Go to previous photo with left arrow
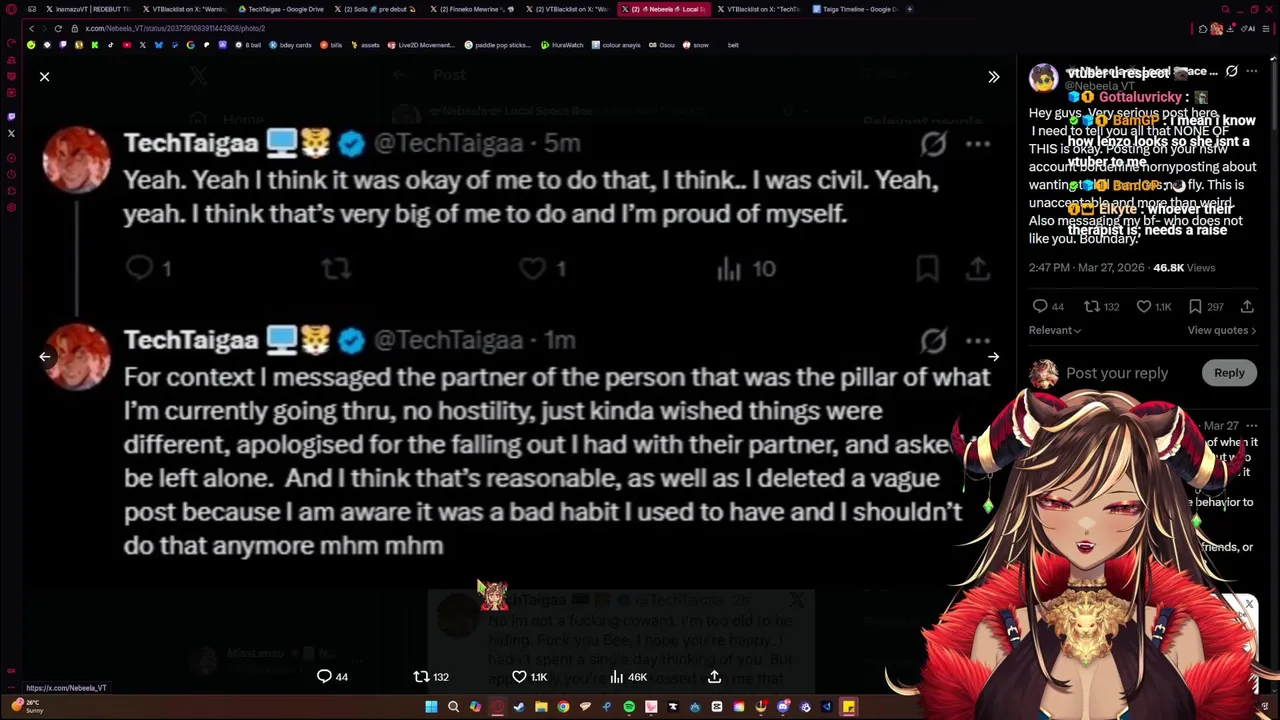 coord(44,356)
